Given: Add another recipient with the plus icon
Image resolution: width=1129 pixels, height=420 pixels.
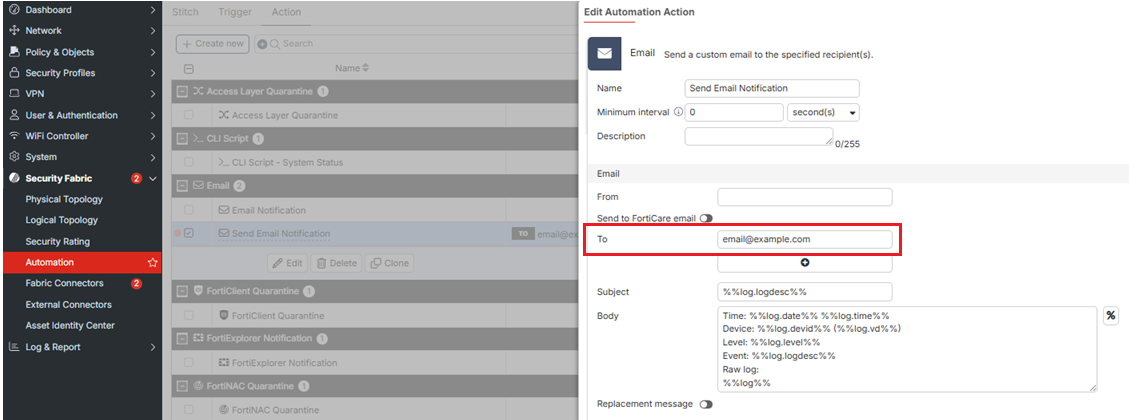Looking at the screenshot, I should coord(805,263).
